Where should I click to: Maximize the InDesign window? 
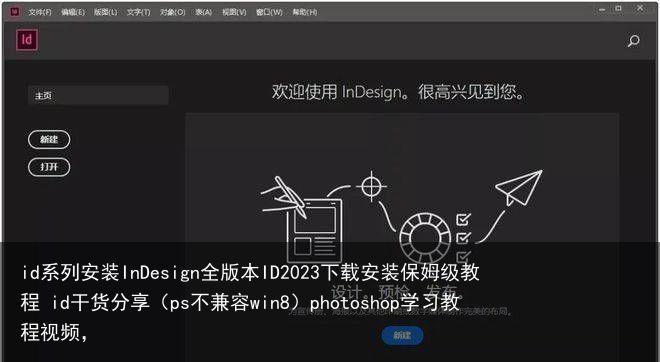pyautogui.click(x=618, y=8)
